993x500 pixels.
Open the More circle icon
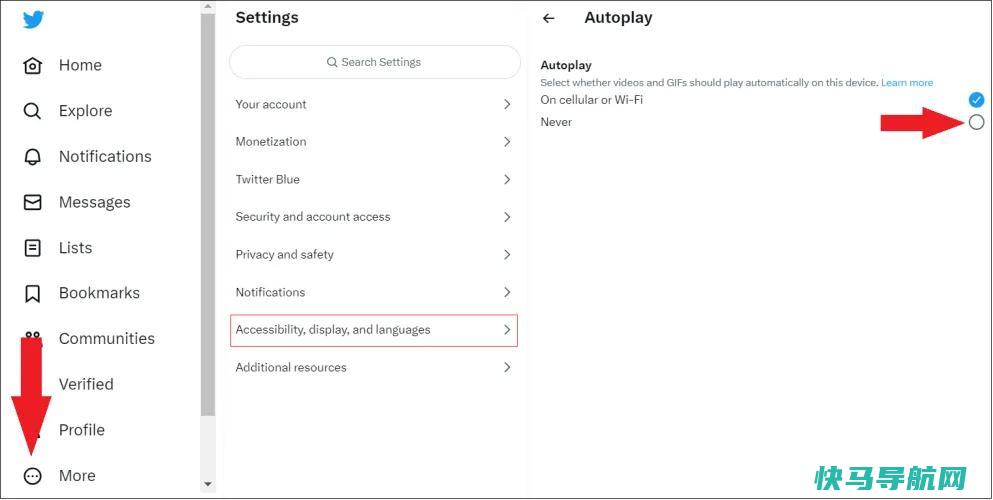[x=32, y=476]
